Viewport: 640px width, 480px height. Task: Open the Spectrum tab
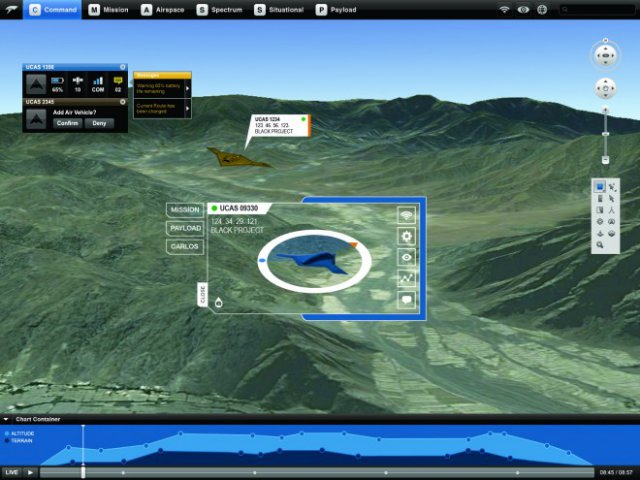point(223,10)
